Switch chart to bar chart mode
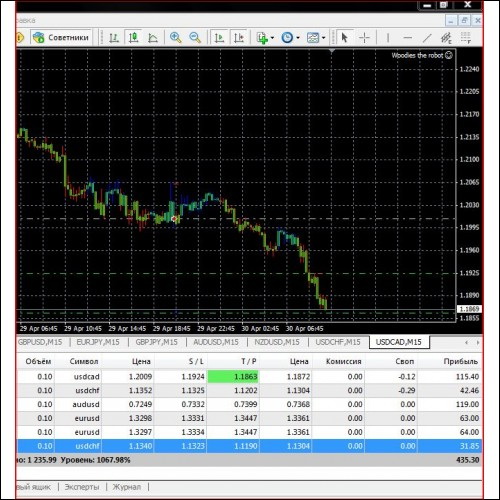Viewport: 500px width, 500px height. 114,38
